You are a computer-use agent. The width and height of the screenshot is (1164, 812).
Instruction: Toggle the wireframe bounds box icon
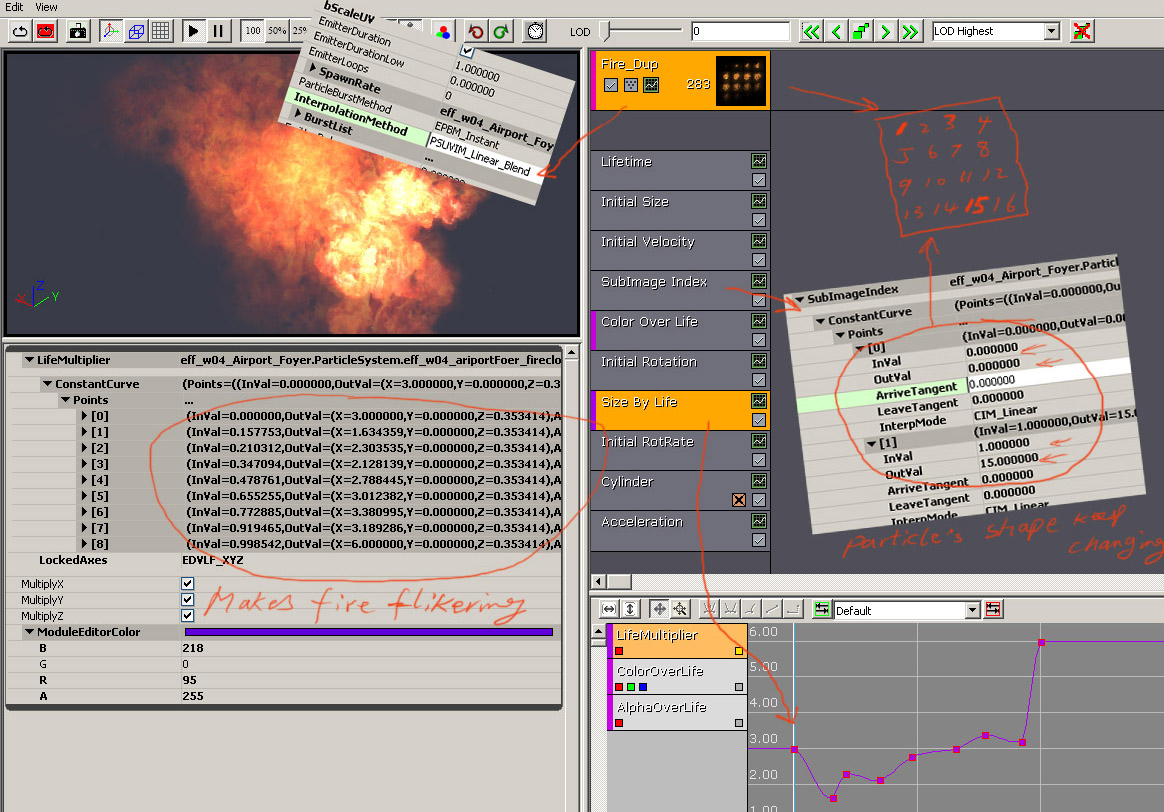pyautogui.click(x=136, y=31)
